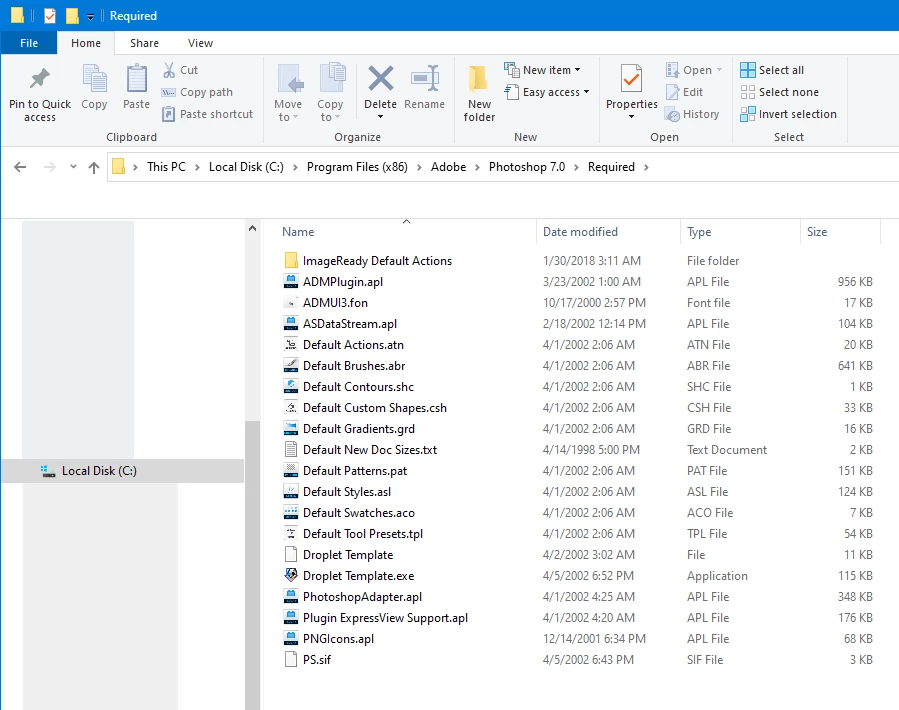Open the File menu tab
This screenshot has height=710, width=899.
pos(29,43)
